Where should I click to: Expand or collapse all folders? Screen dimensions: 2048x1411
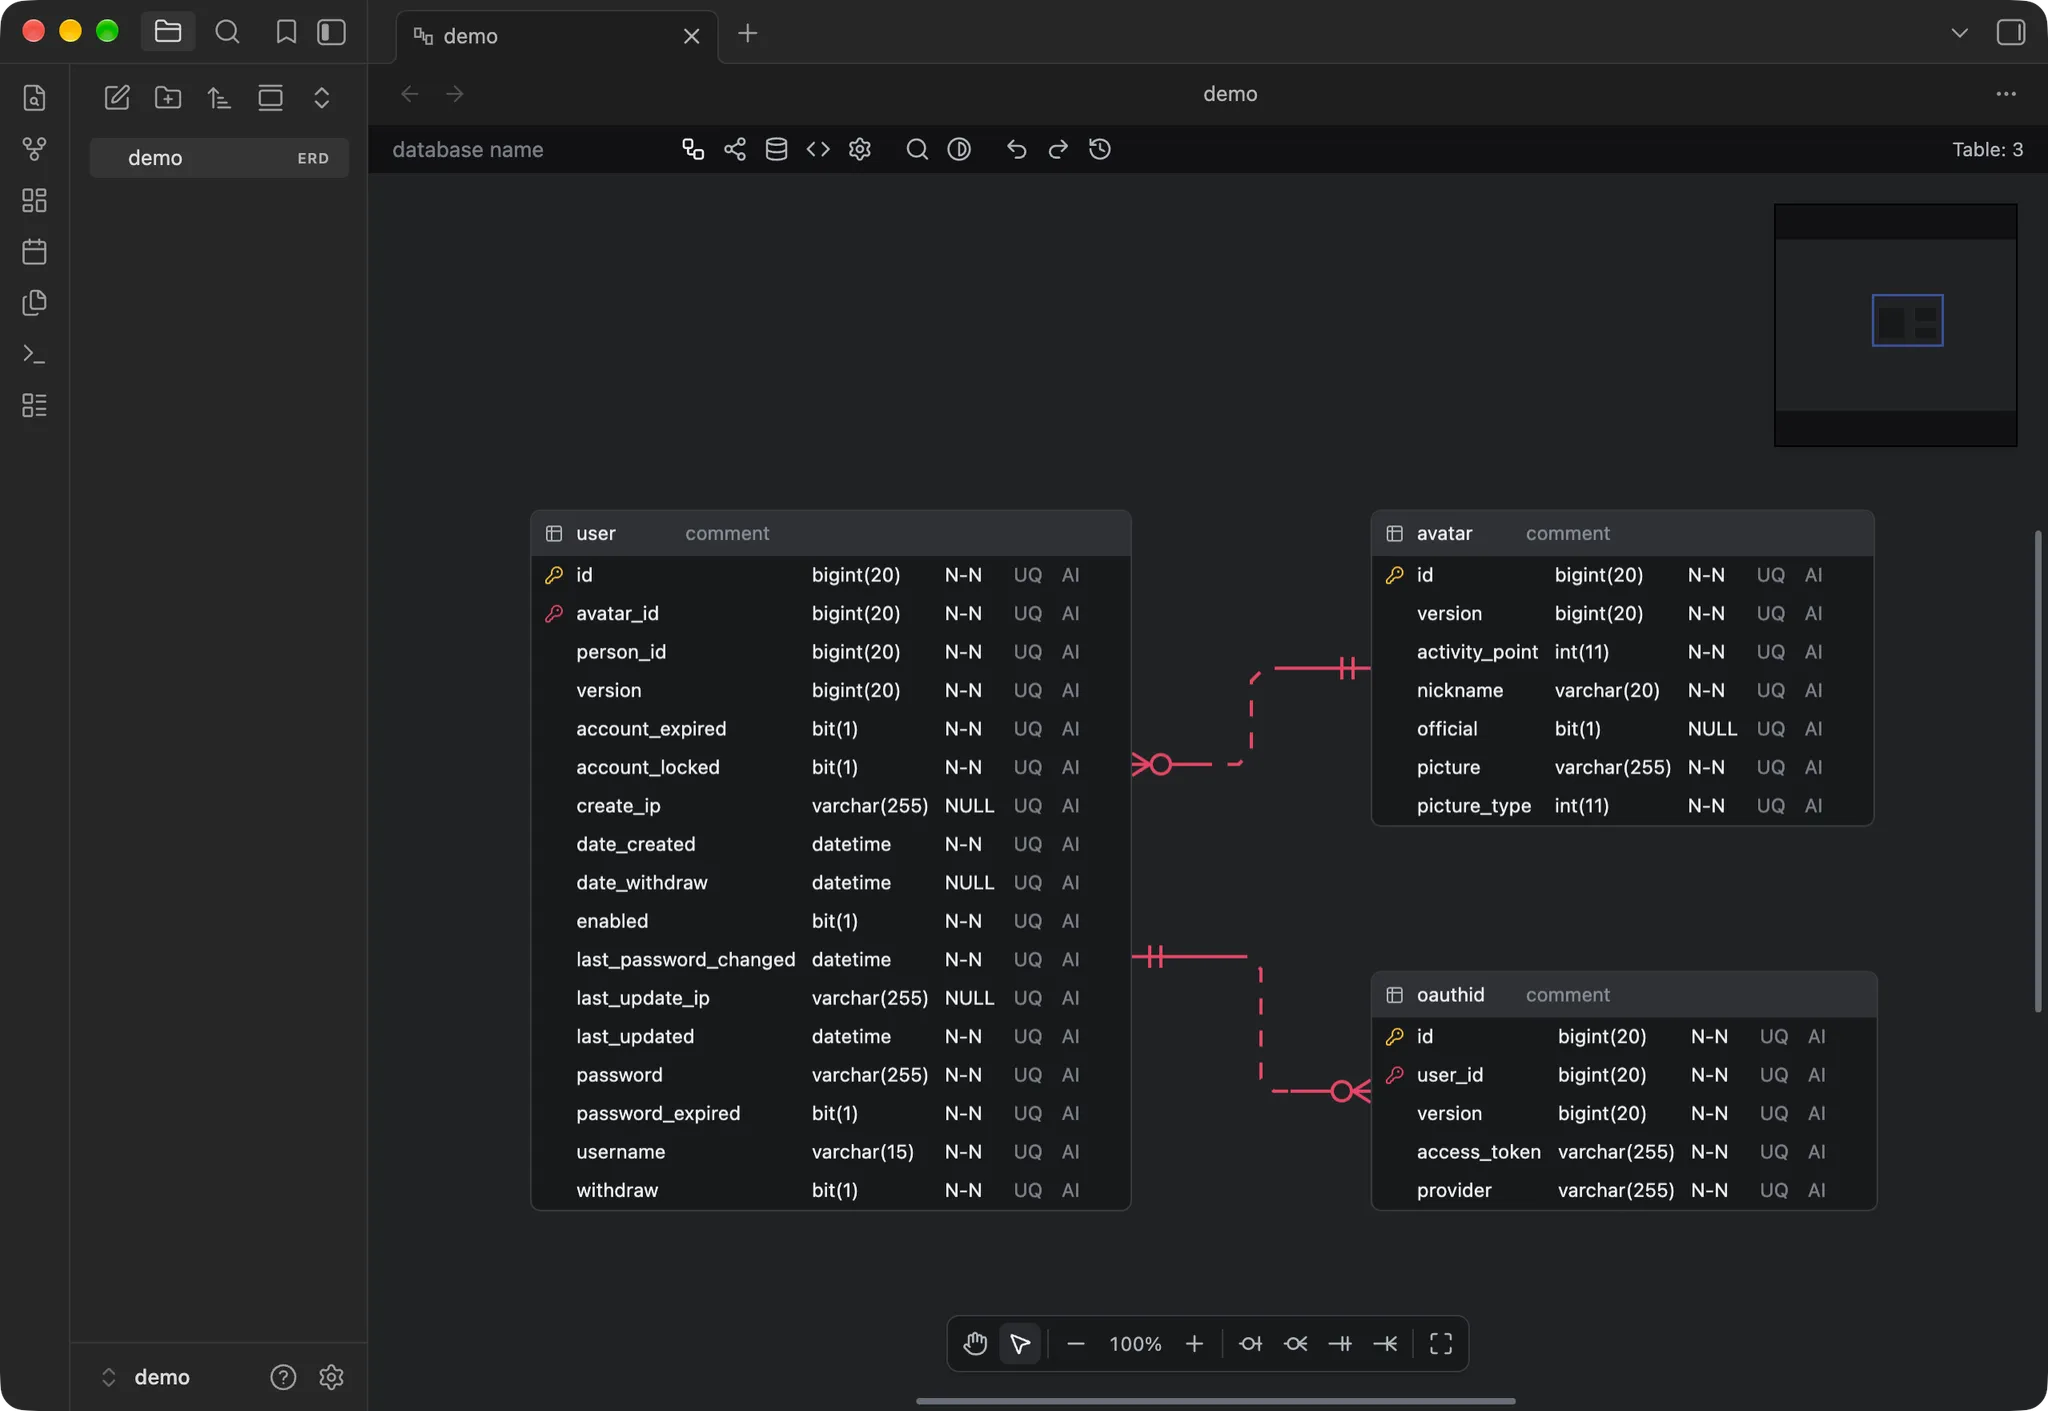coord(321,97)
